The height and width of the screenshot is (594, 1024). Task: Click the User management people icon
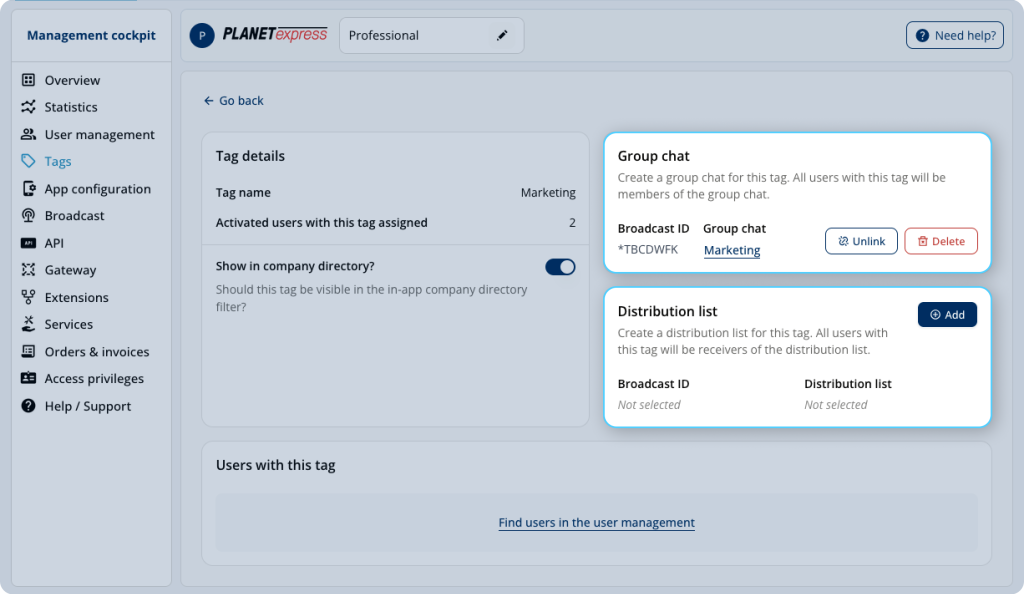[x=28, y=134]
